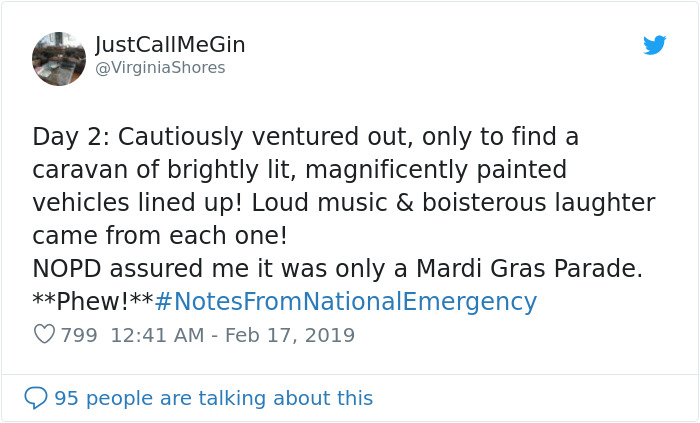Click the 799 likes count

click(79, 335)
